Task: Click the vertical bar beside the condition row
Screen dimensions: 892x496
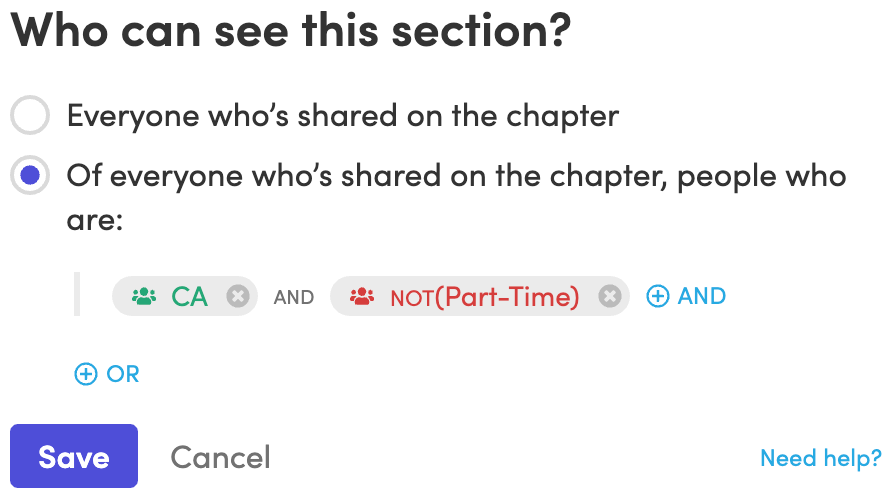Action: [77, 294]
